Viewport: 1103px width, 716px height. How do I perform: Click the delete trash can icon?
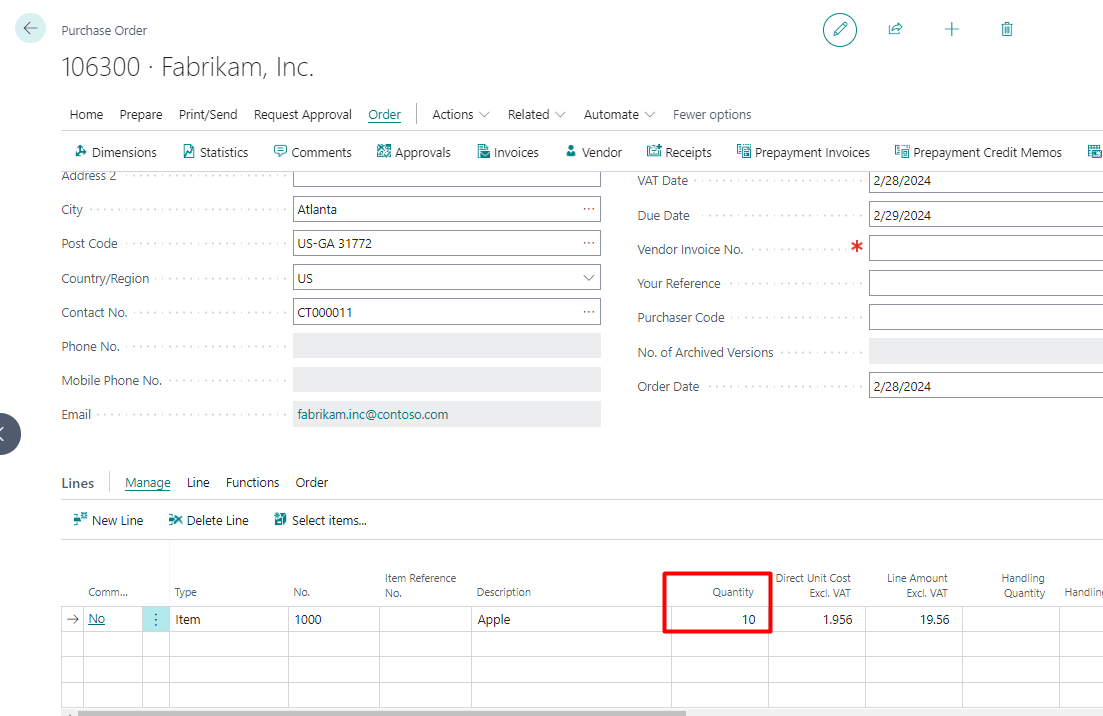(1007, 30)
